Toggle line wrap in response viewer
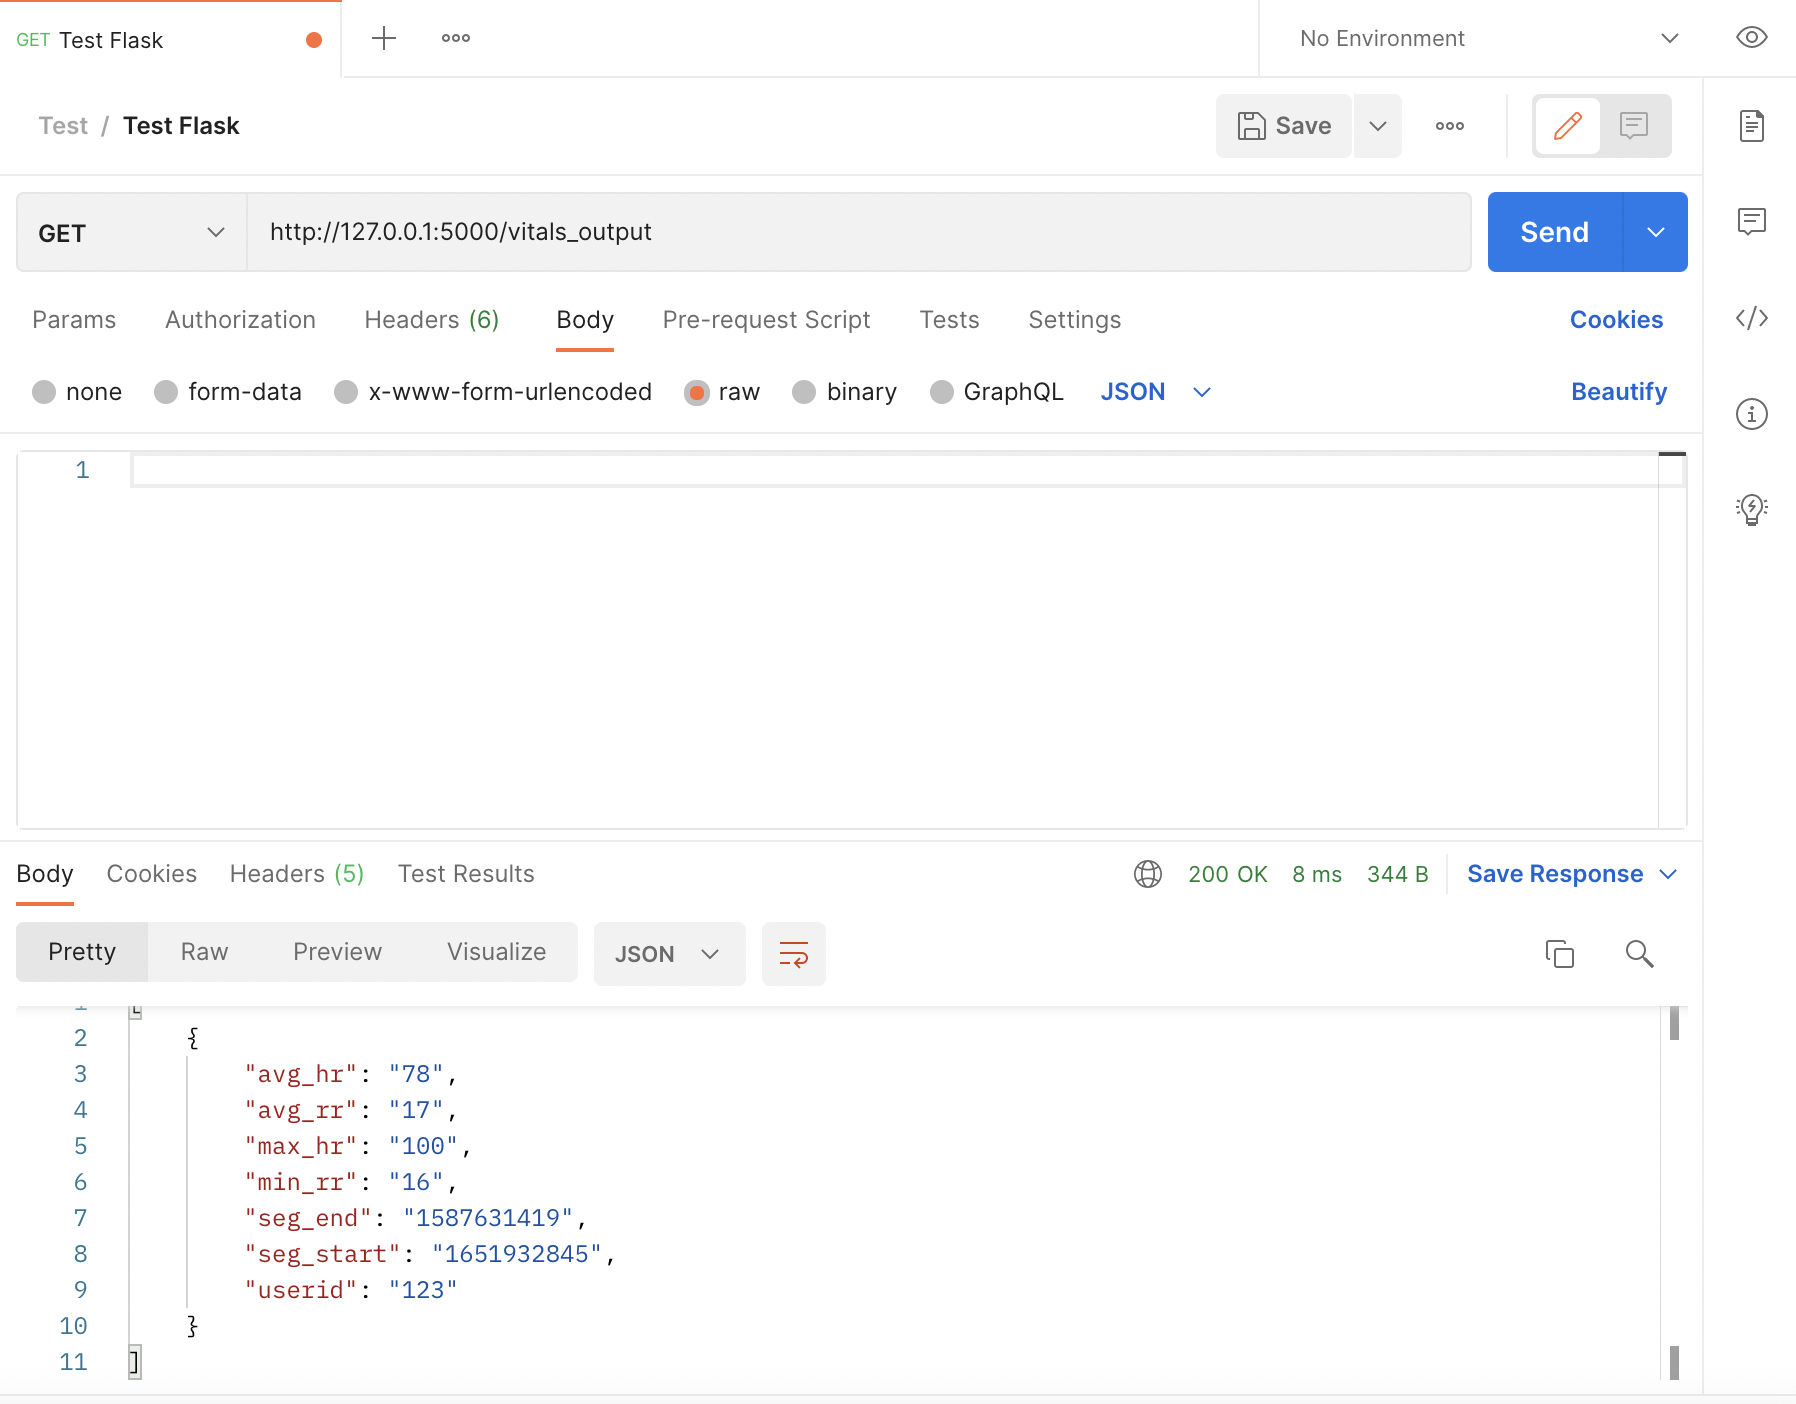 coord(794,954)
